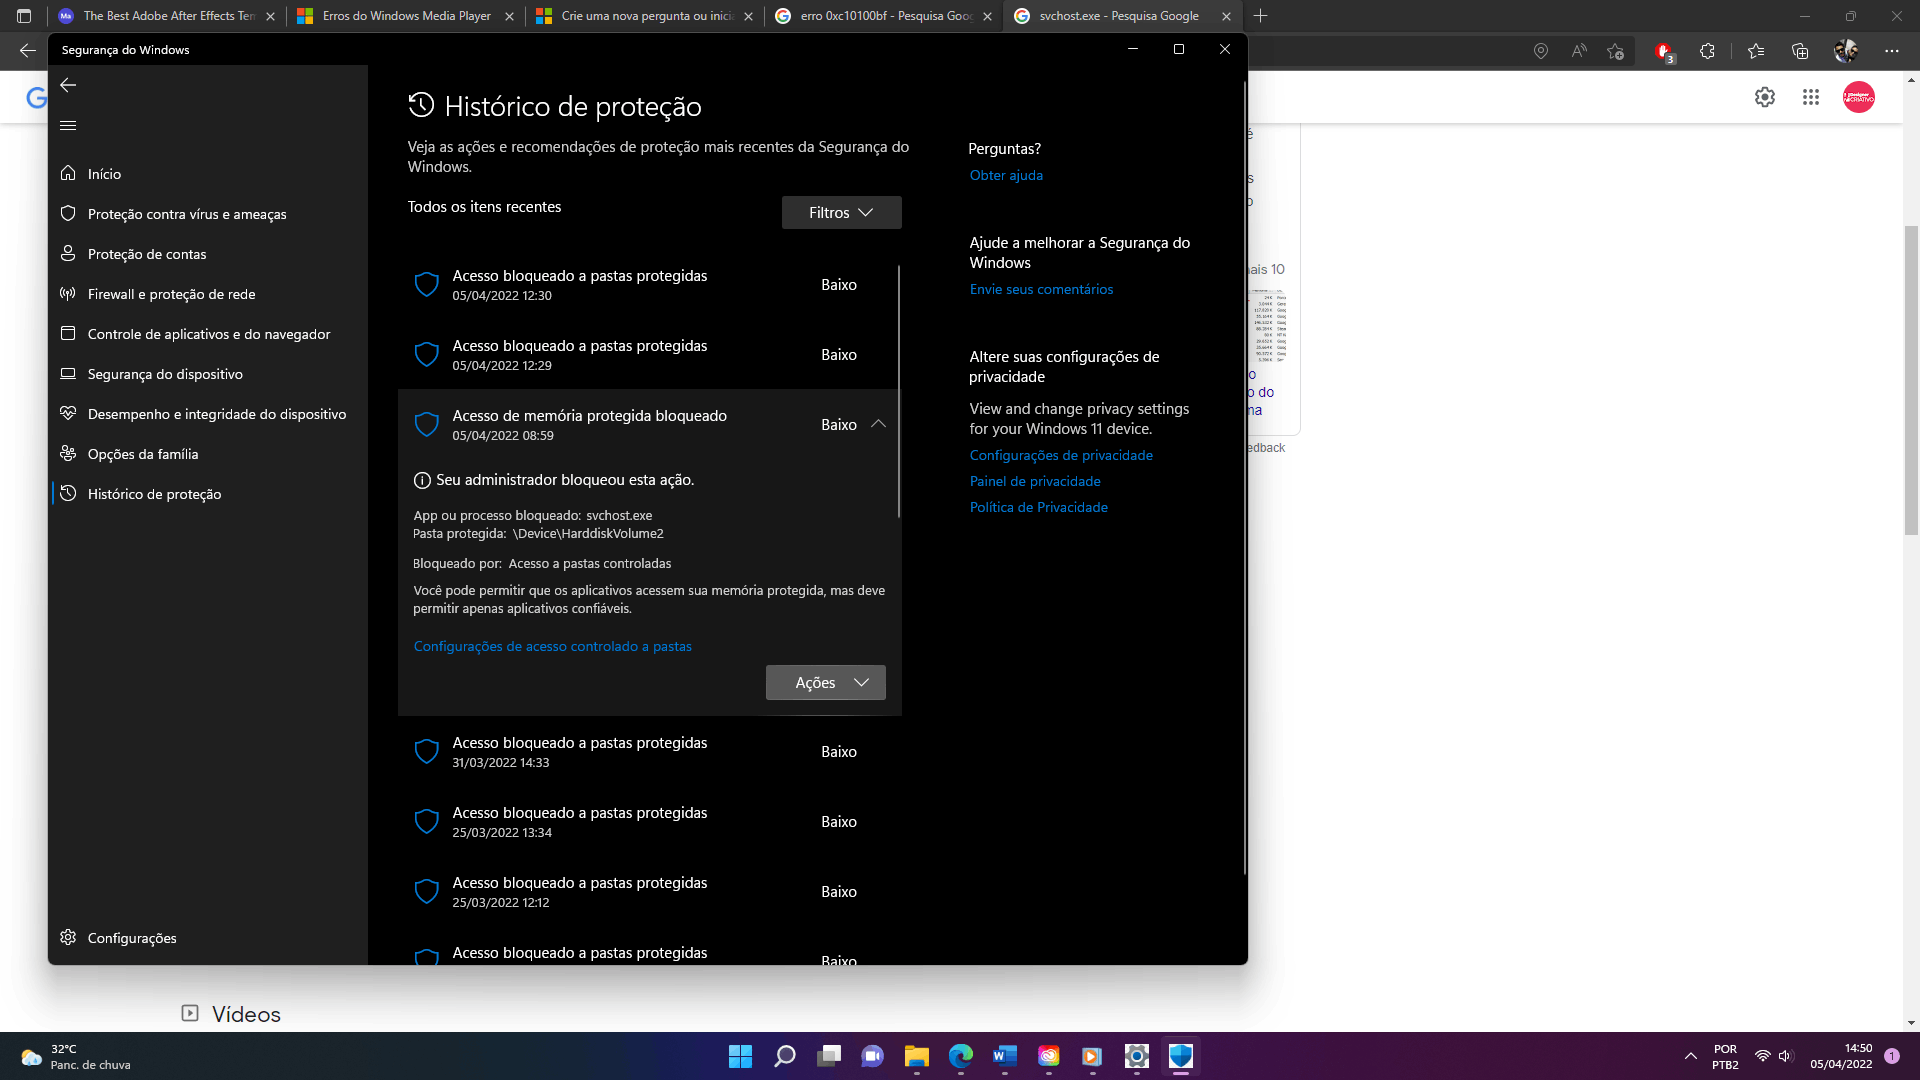Select Segurança do dispositivo
1920x1080 pixels.
click(208, 374)
